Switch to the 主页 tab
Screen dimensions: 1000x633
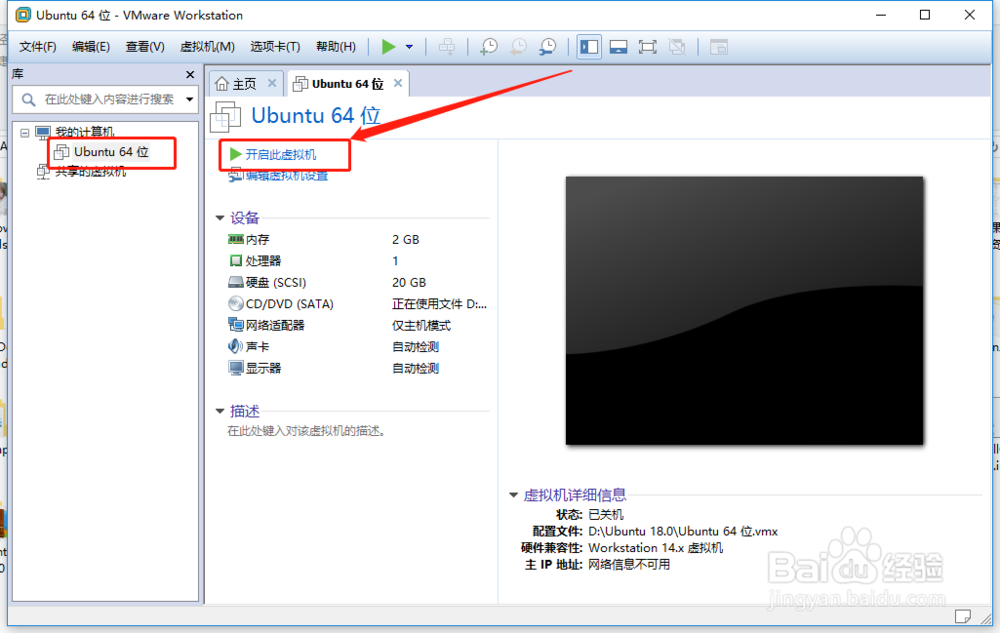(244, 84)
